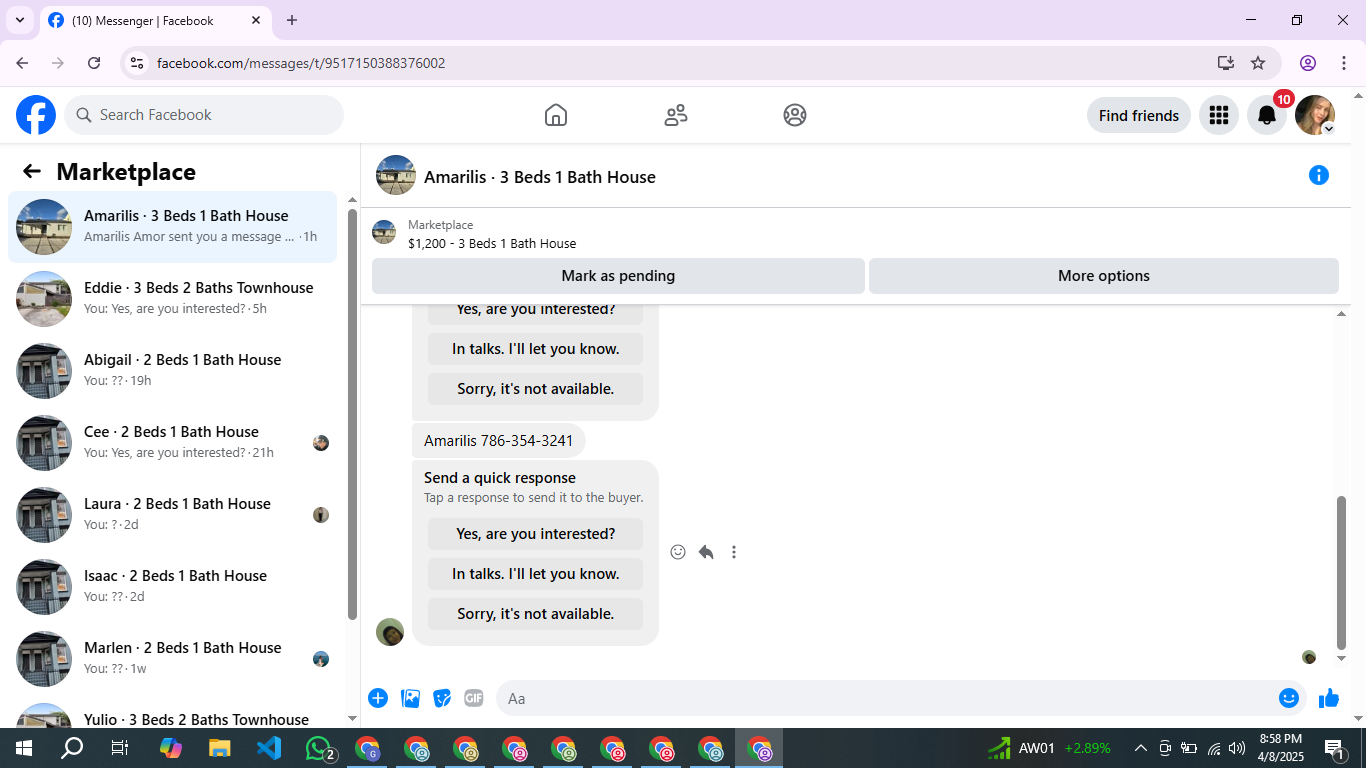
Task: Click Mark as pending button
Action: coord(618,276)
